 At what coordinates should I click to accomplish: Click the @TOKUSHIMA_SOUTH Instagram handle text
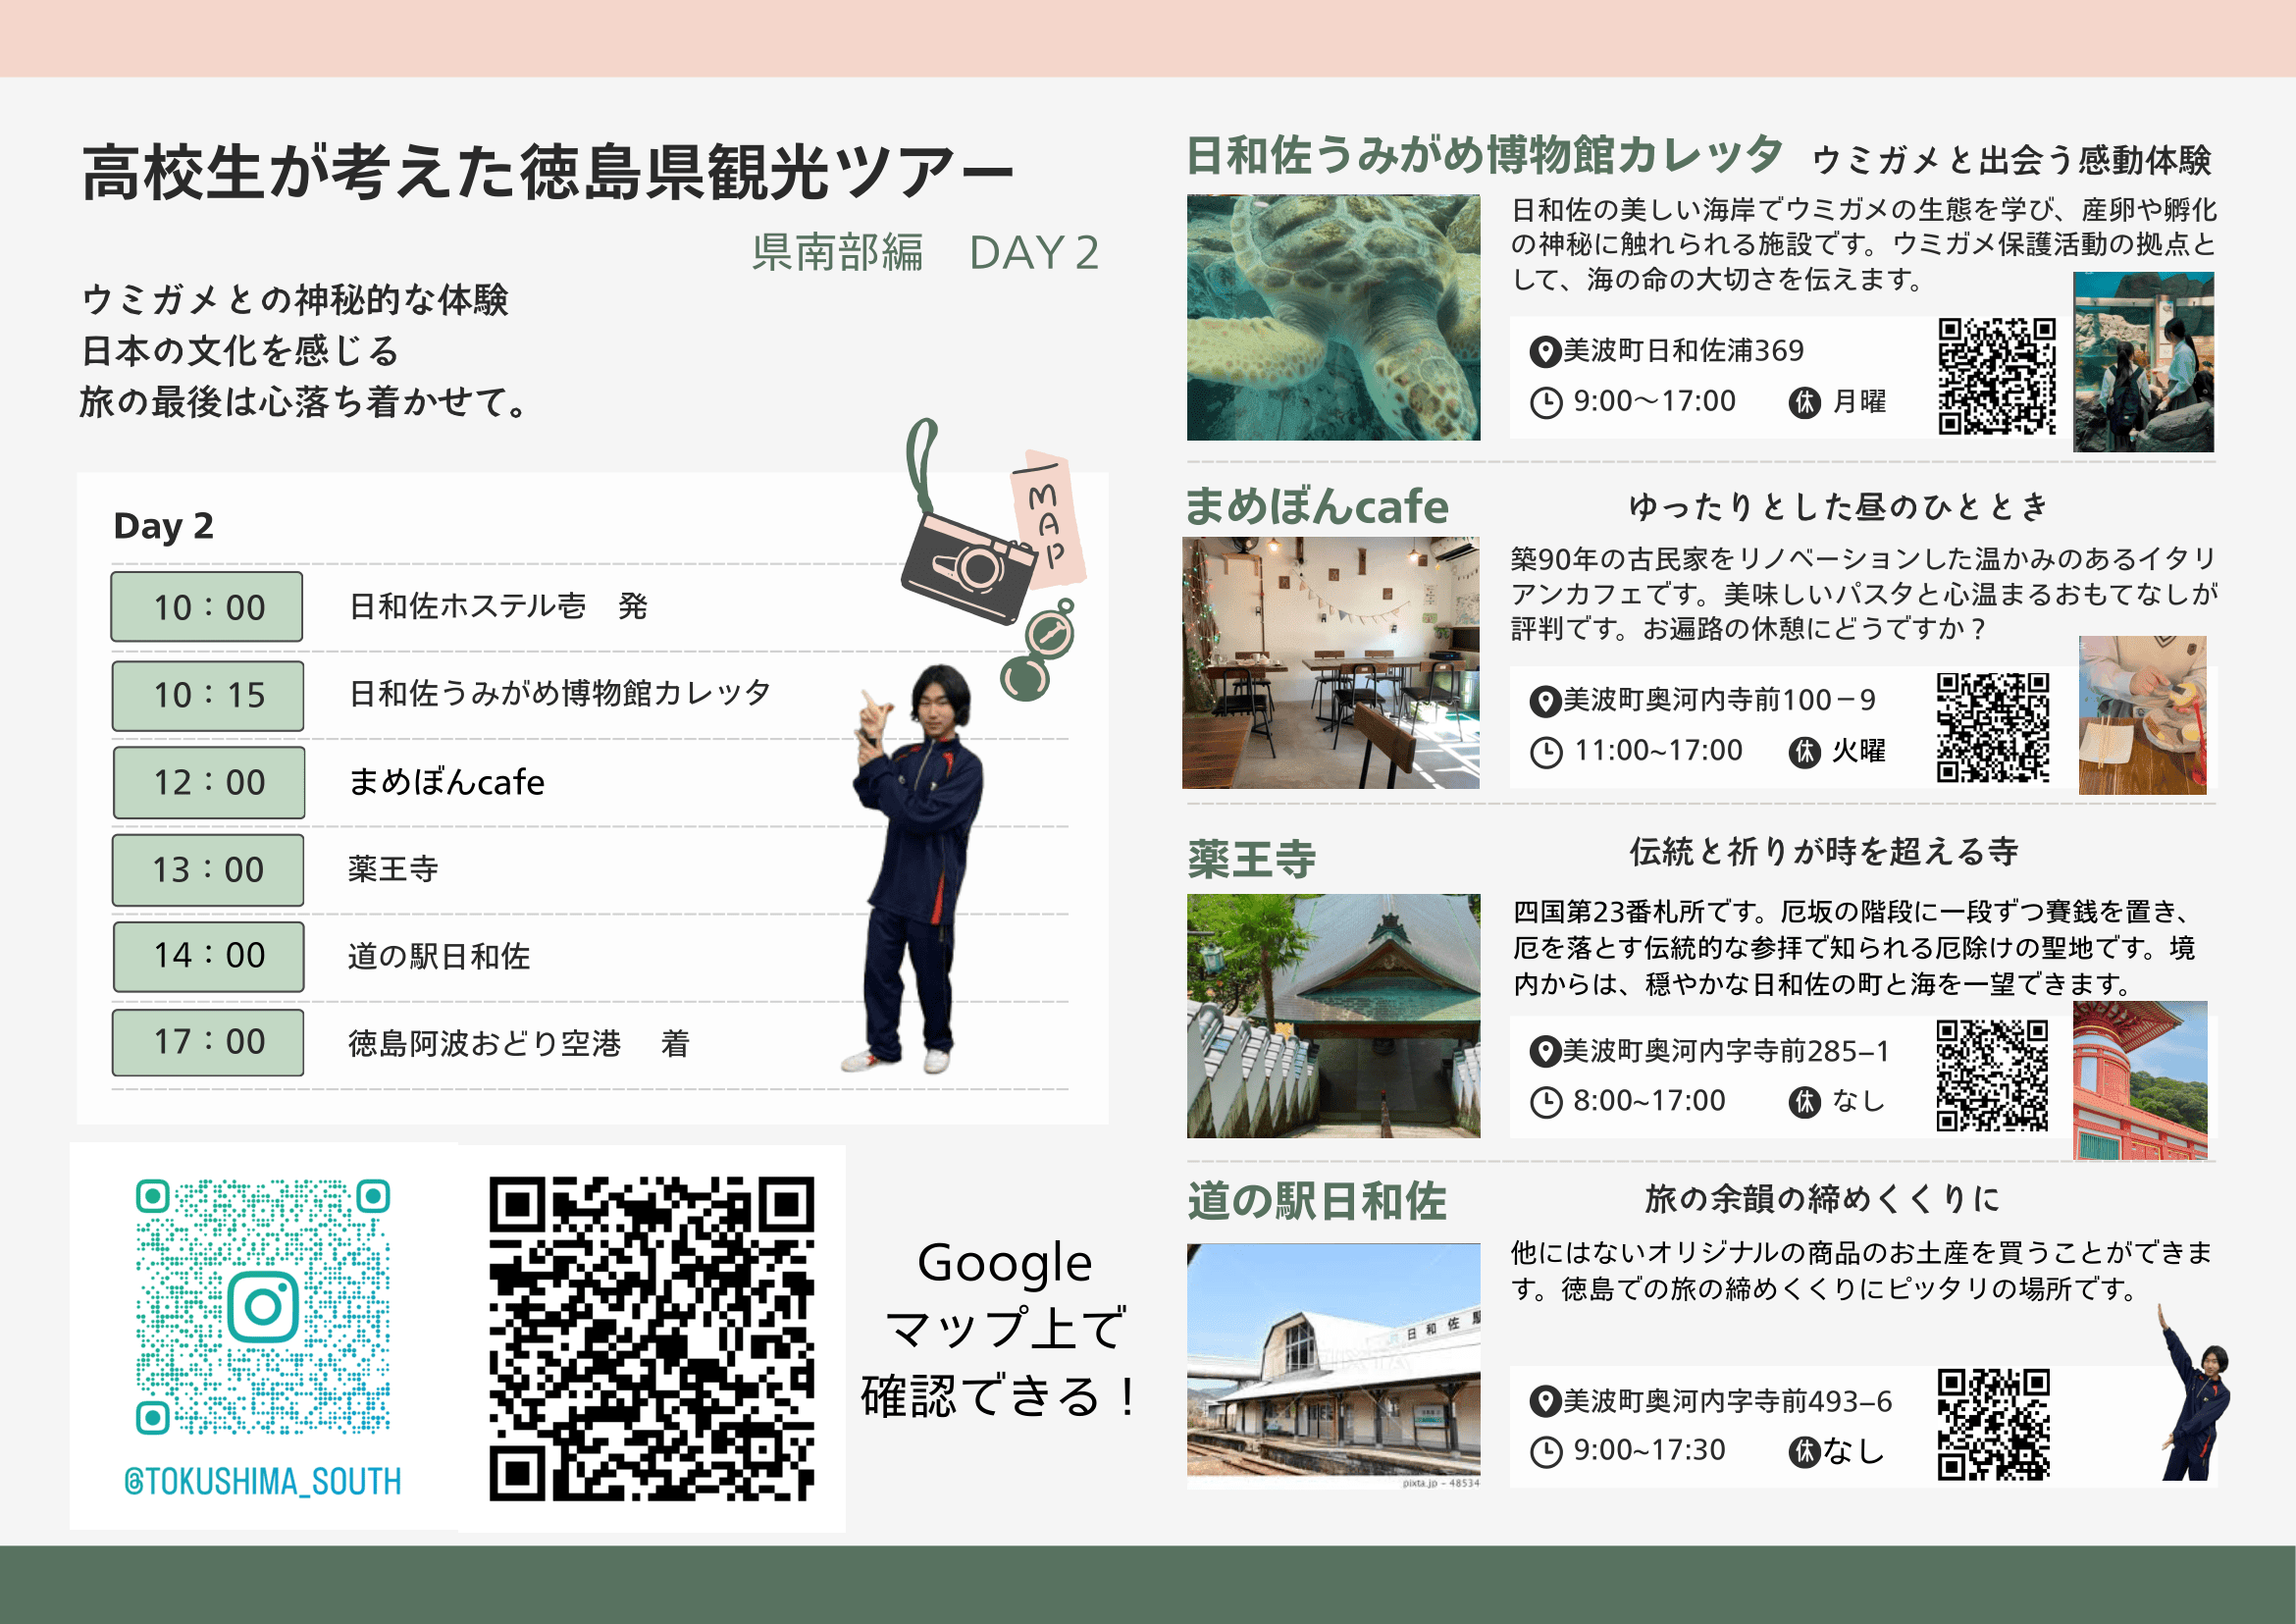262,1481
